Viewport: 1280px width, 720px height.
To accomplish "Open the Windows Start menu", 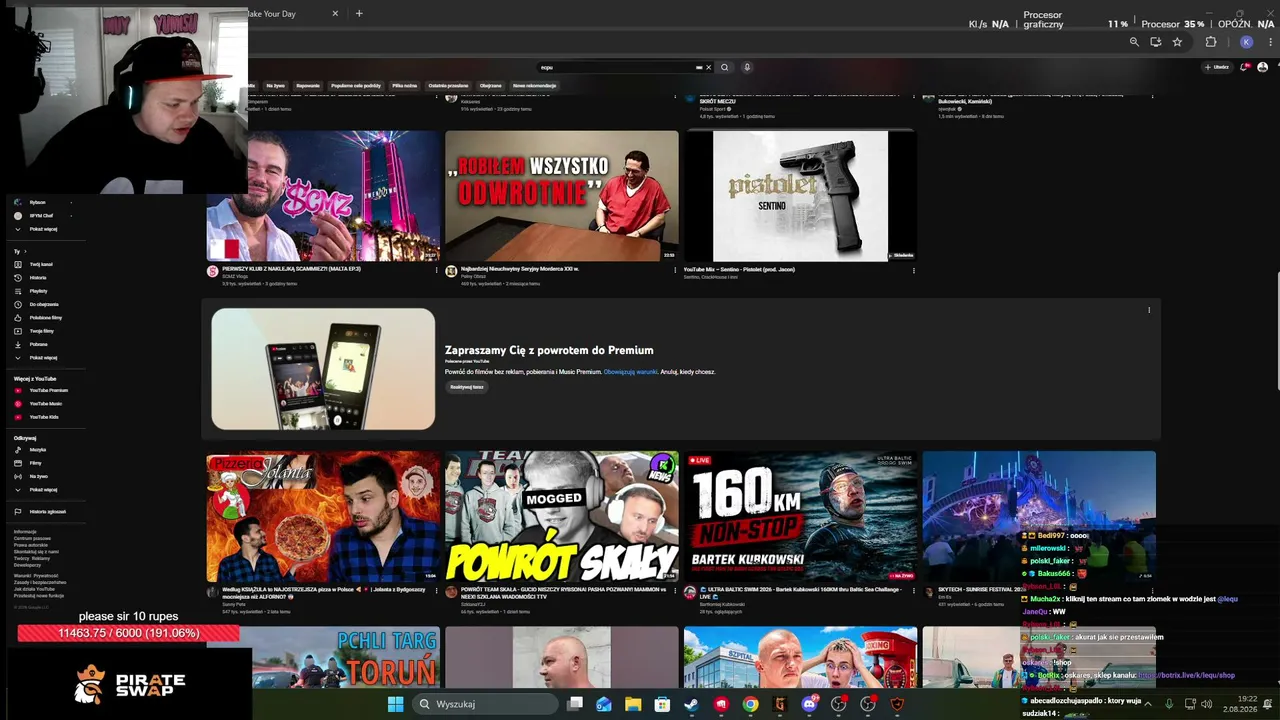I will [395, 704].
